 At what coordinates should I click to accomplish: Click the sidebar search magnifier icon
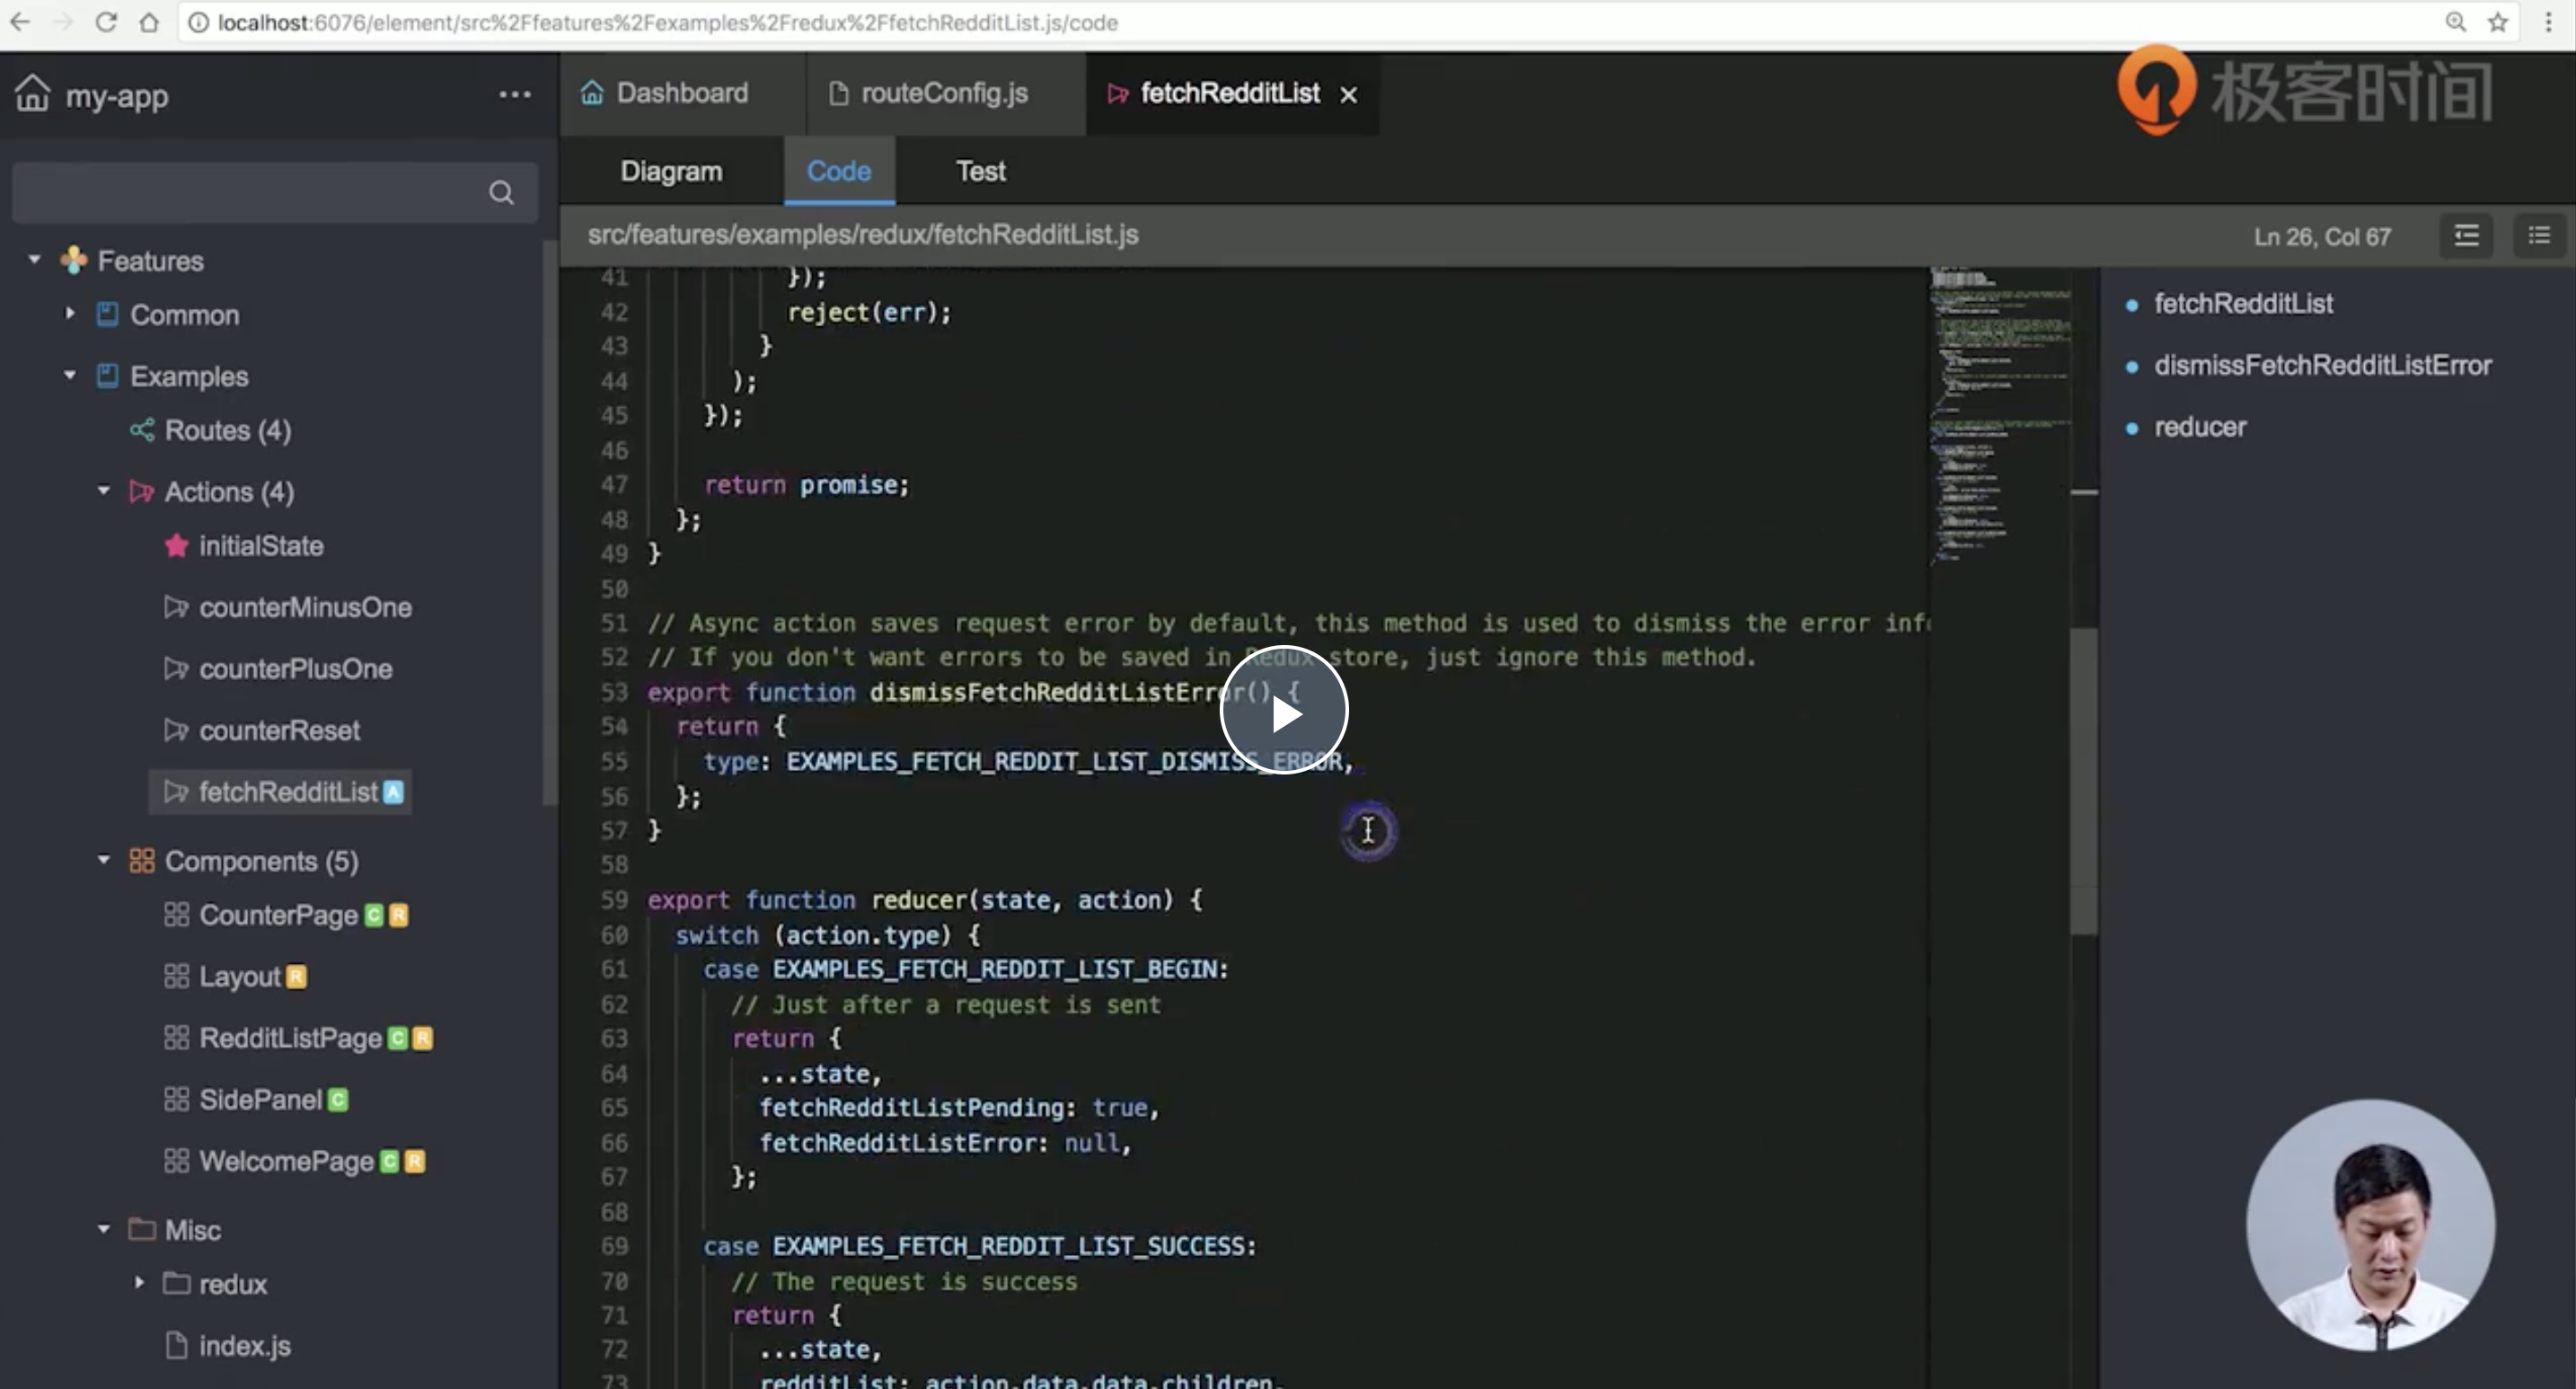(x=501, y=192)
